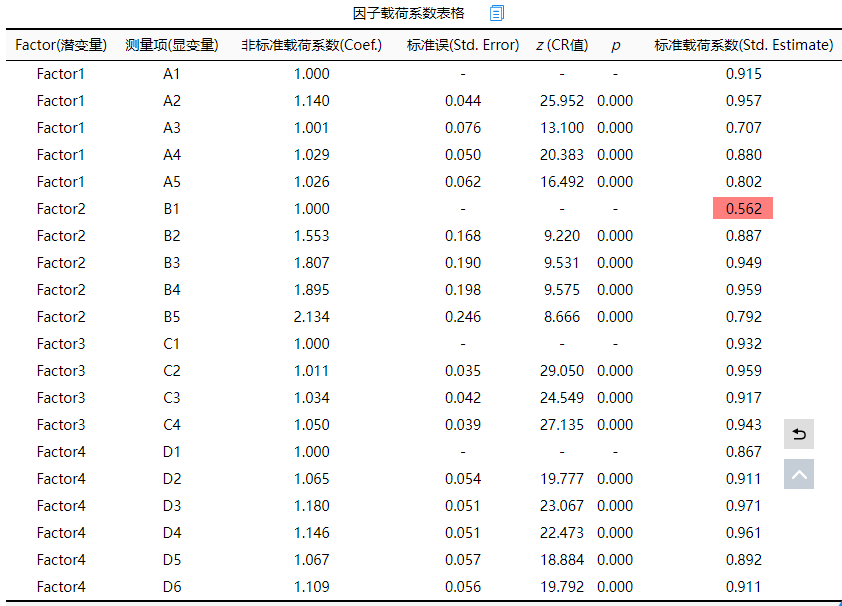This screenshot has width=842, height=606.
Task: Select the A1 measurement item cell
Action: [172, 73]
